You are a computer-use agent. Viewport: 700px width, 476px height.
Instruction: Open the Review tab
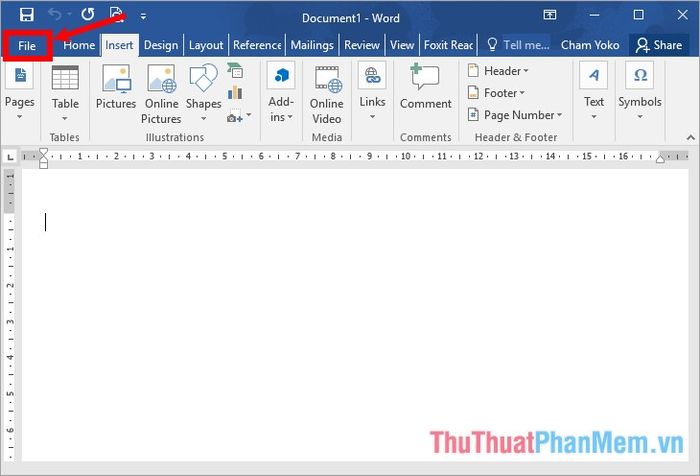[x=362, y=45]
